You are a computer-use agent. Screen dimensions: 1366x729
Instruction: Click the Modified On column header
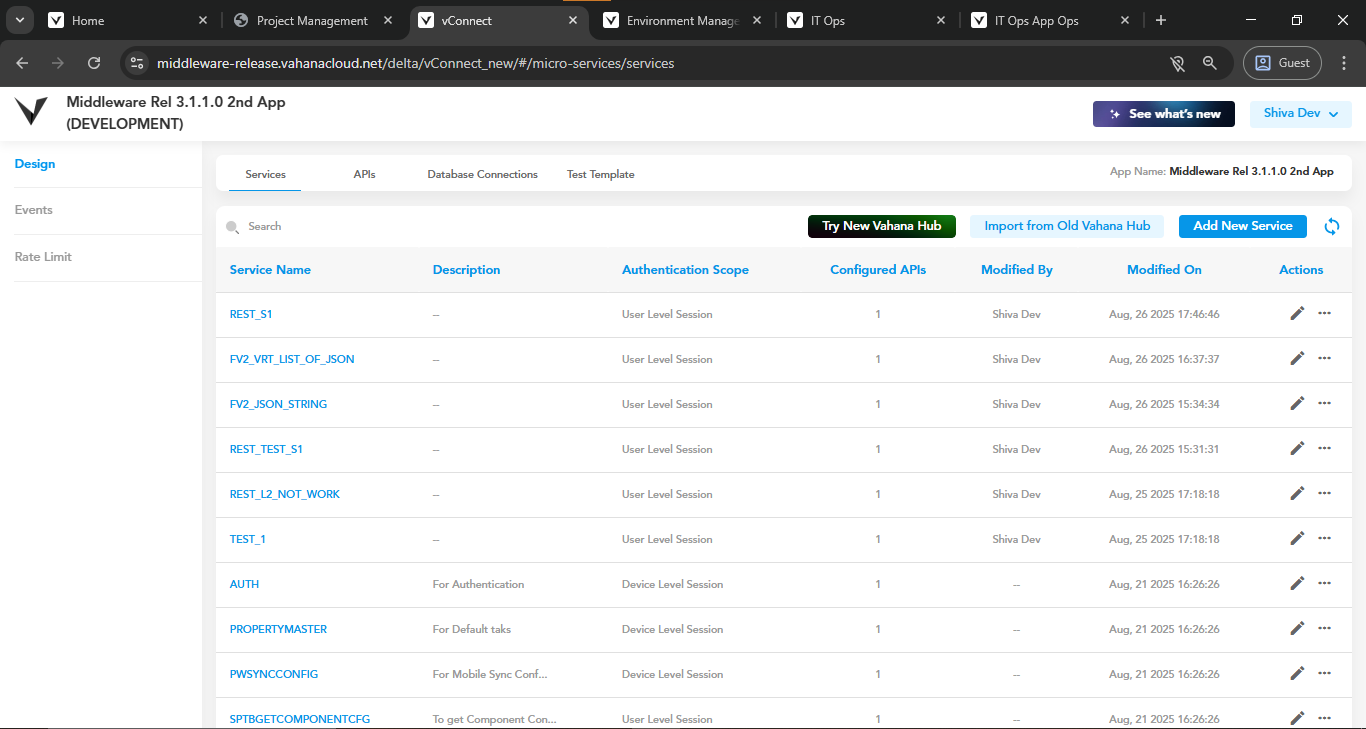click(x=1164, y=270)
